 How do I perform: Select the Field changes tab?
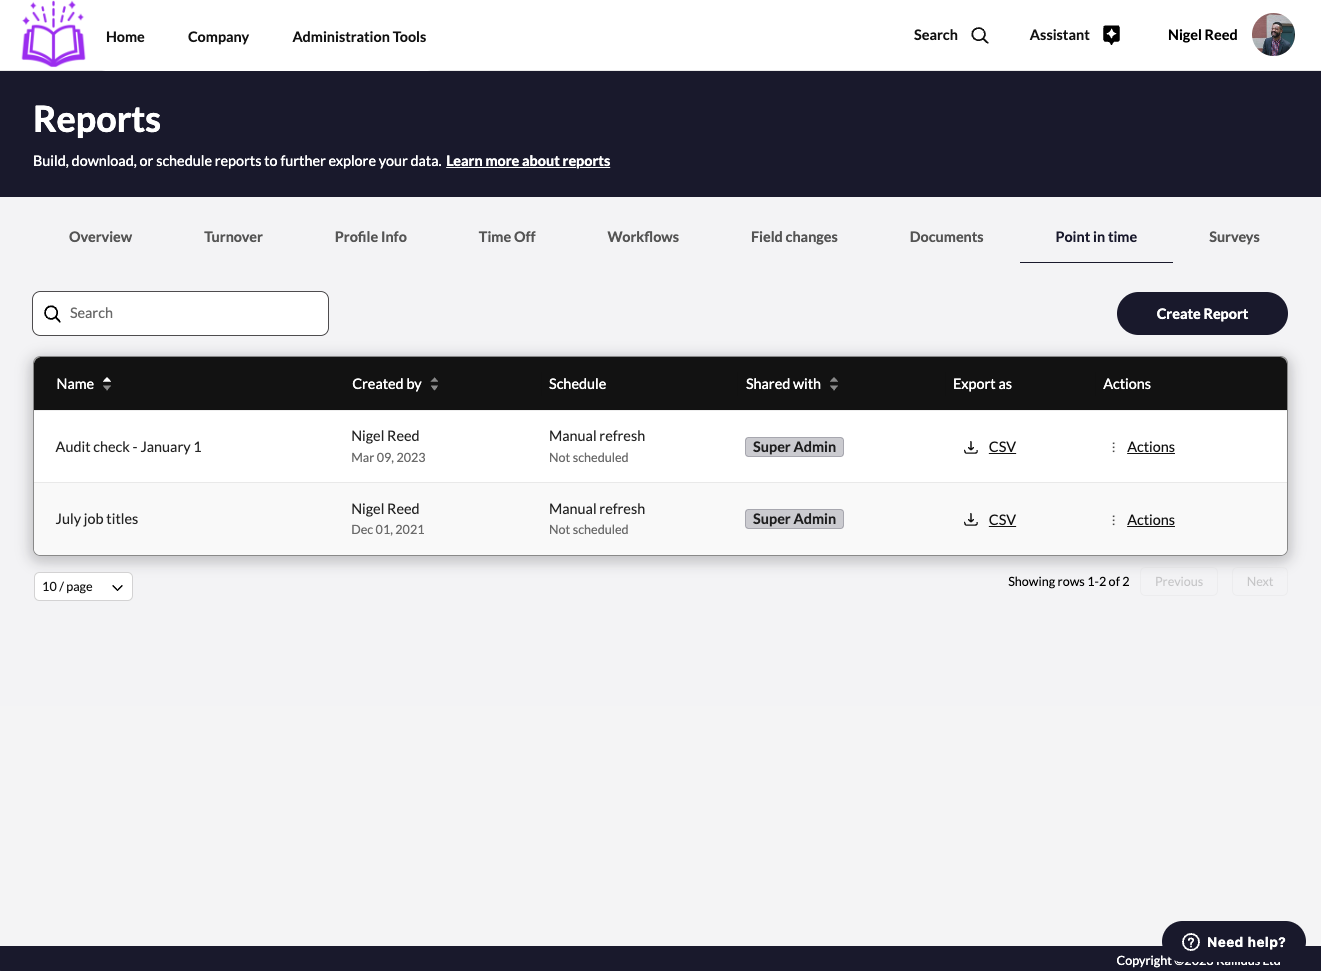tap(794, 237)
